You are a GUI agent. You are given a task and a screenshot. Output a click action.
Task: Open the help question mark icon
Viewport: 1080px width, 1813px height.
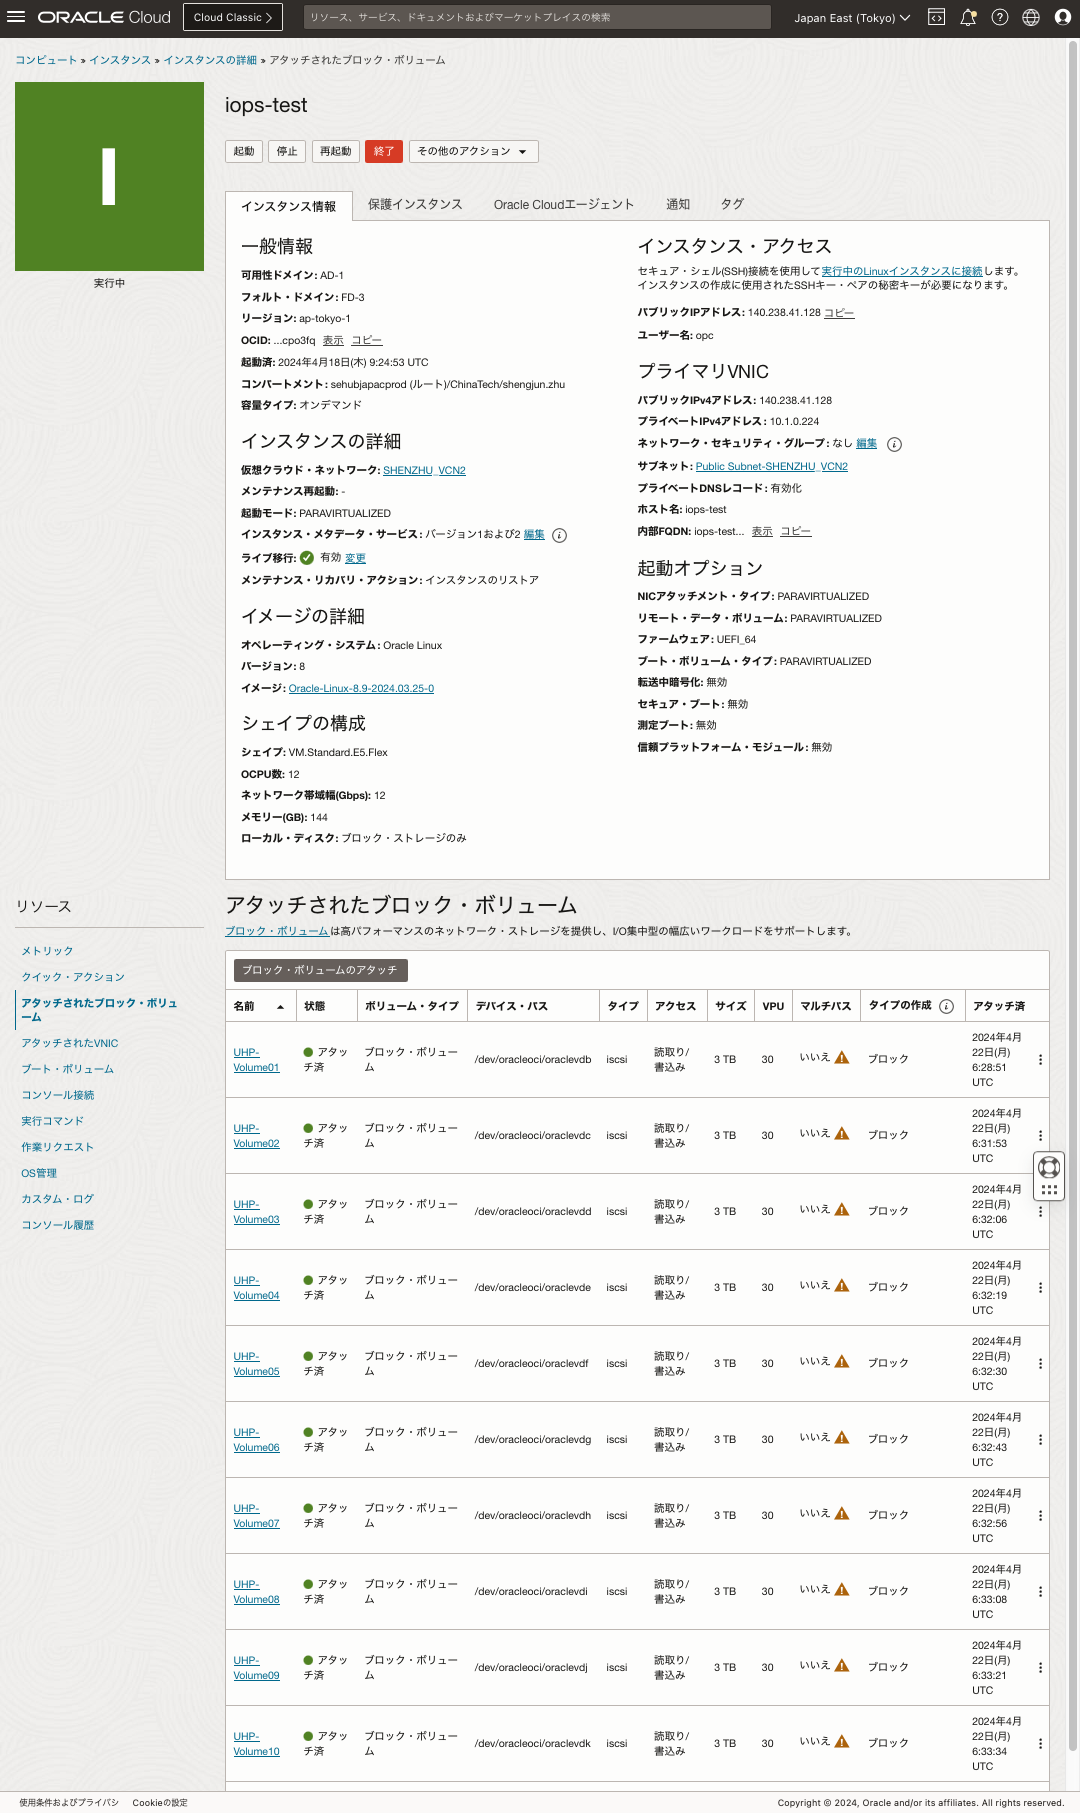(1000, 17)
